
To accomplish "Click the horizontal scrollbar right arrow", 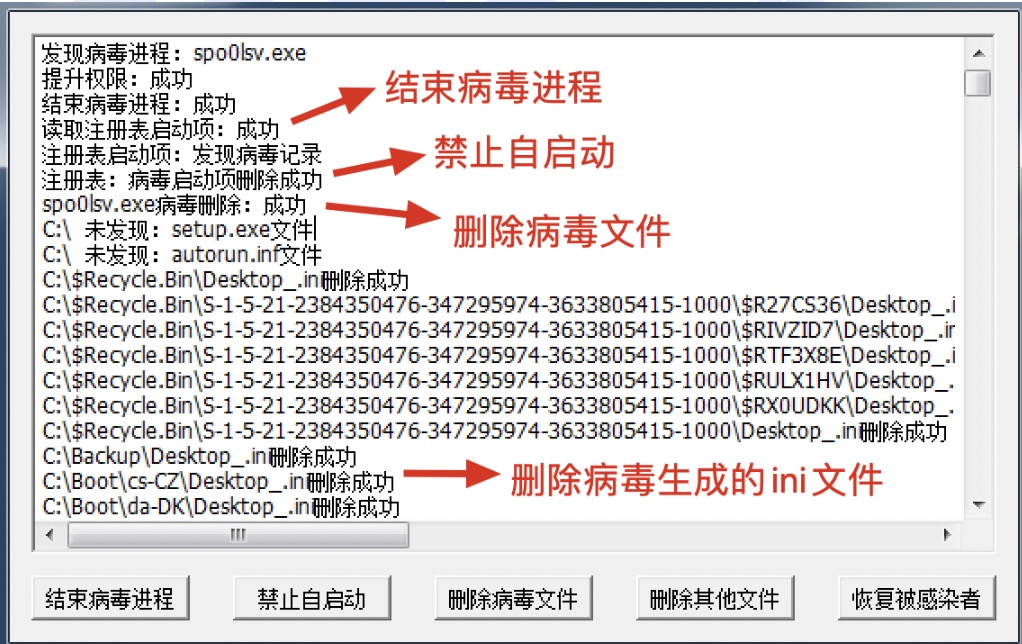I will 947,535.
